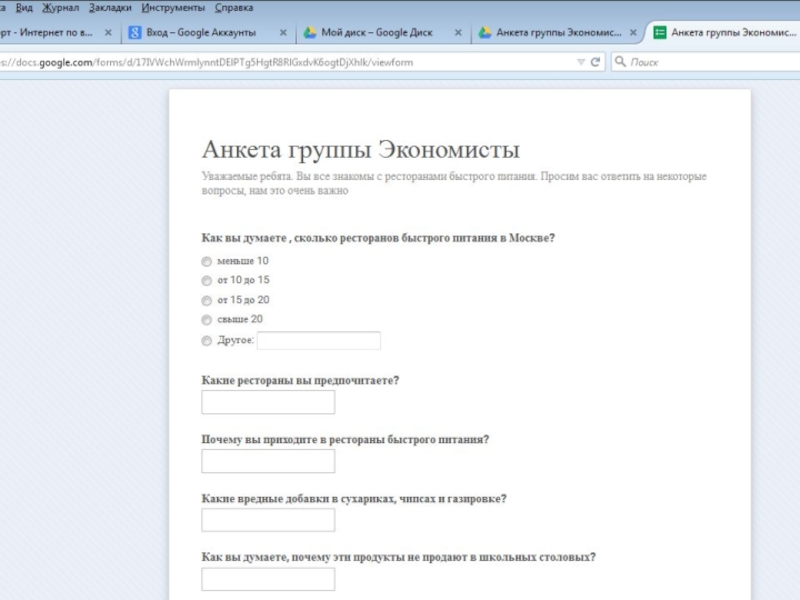Screen dimensions: 800x600
Task: Open the 'Закладки' menu
Action: (x=110, y=7)
